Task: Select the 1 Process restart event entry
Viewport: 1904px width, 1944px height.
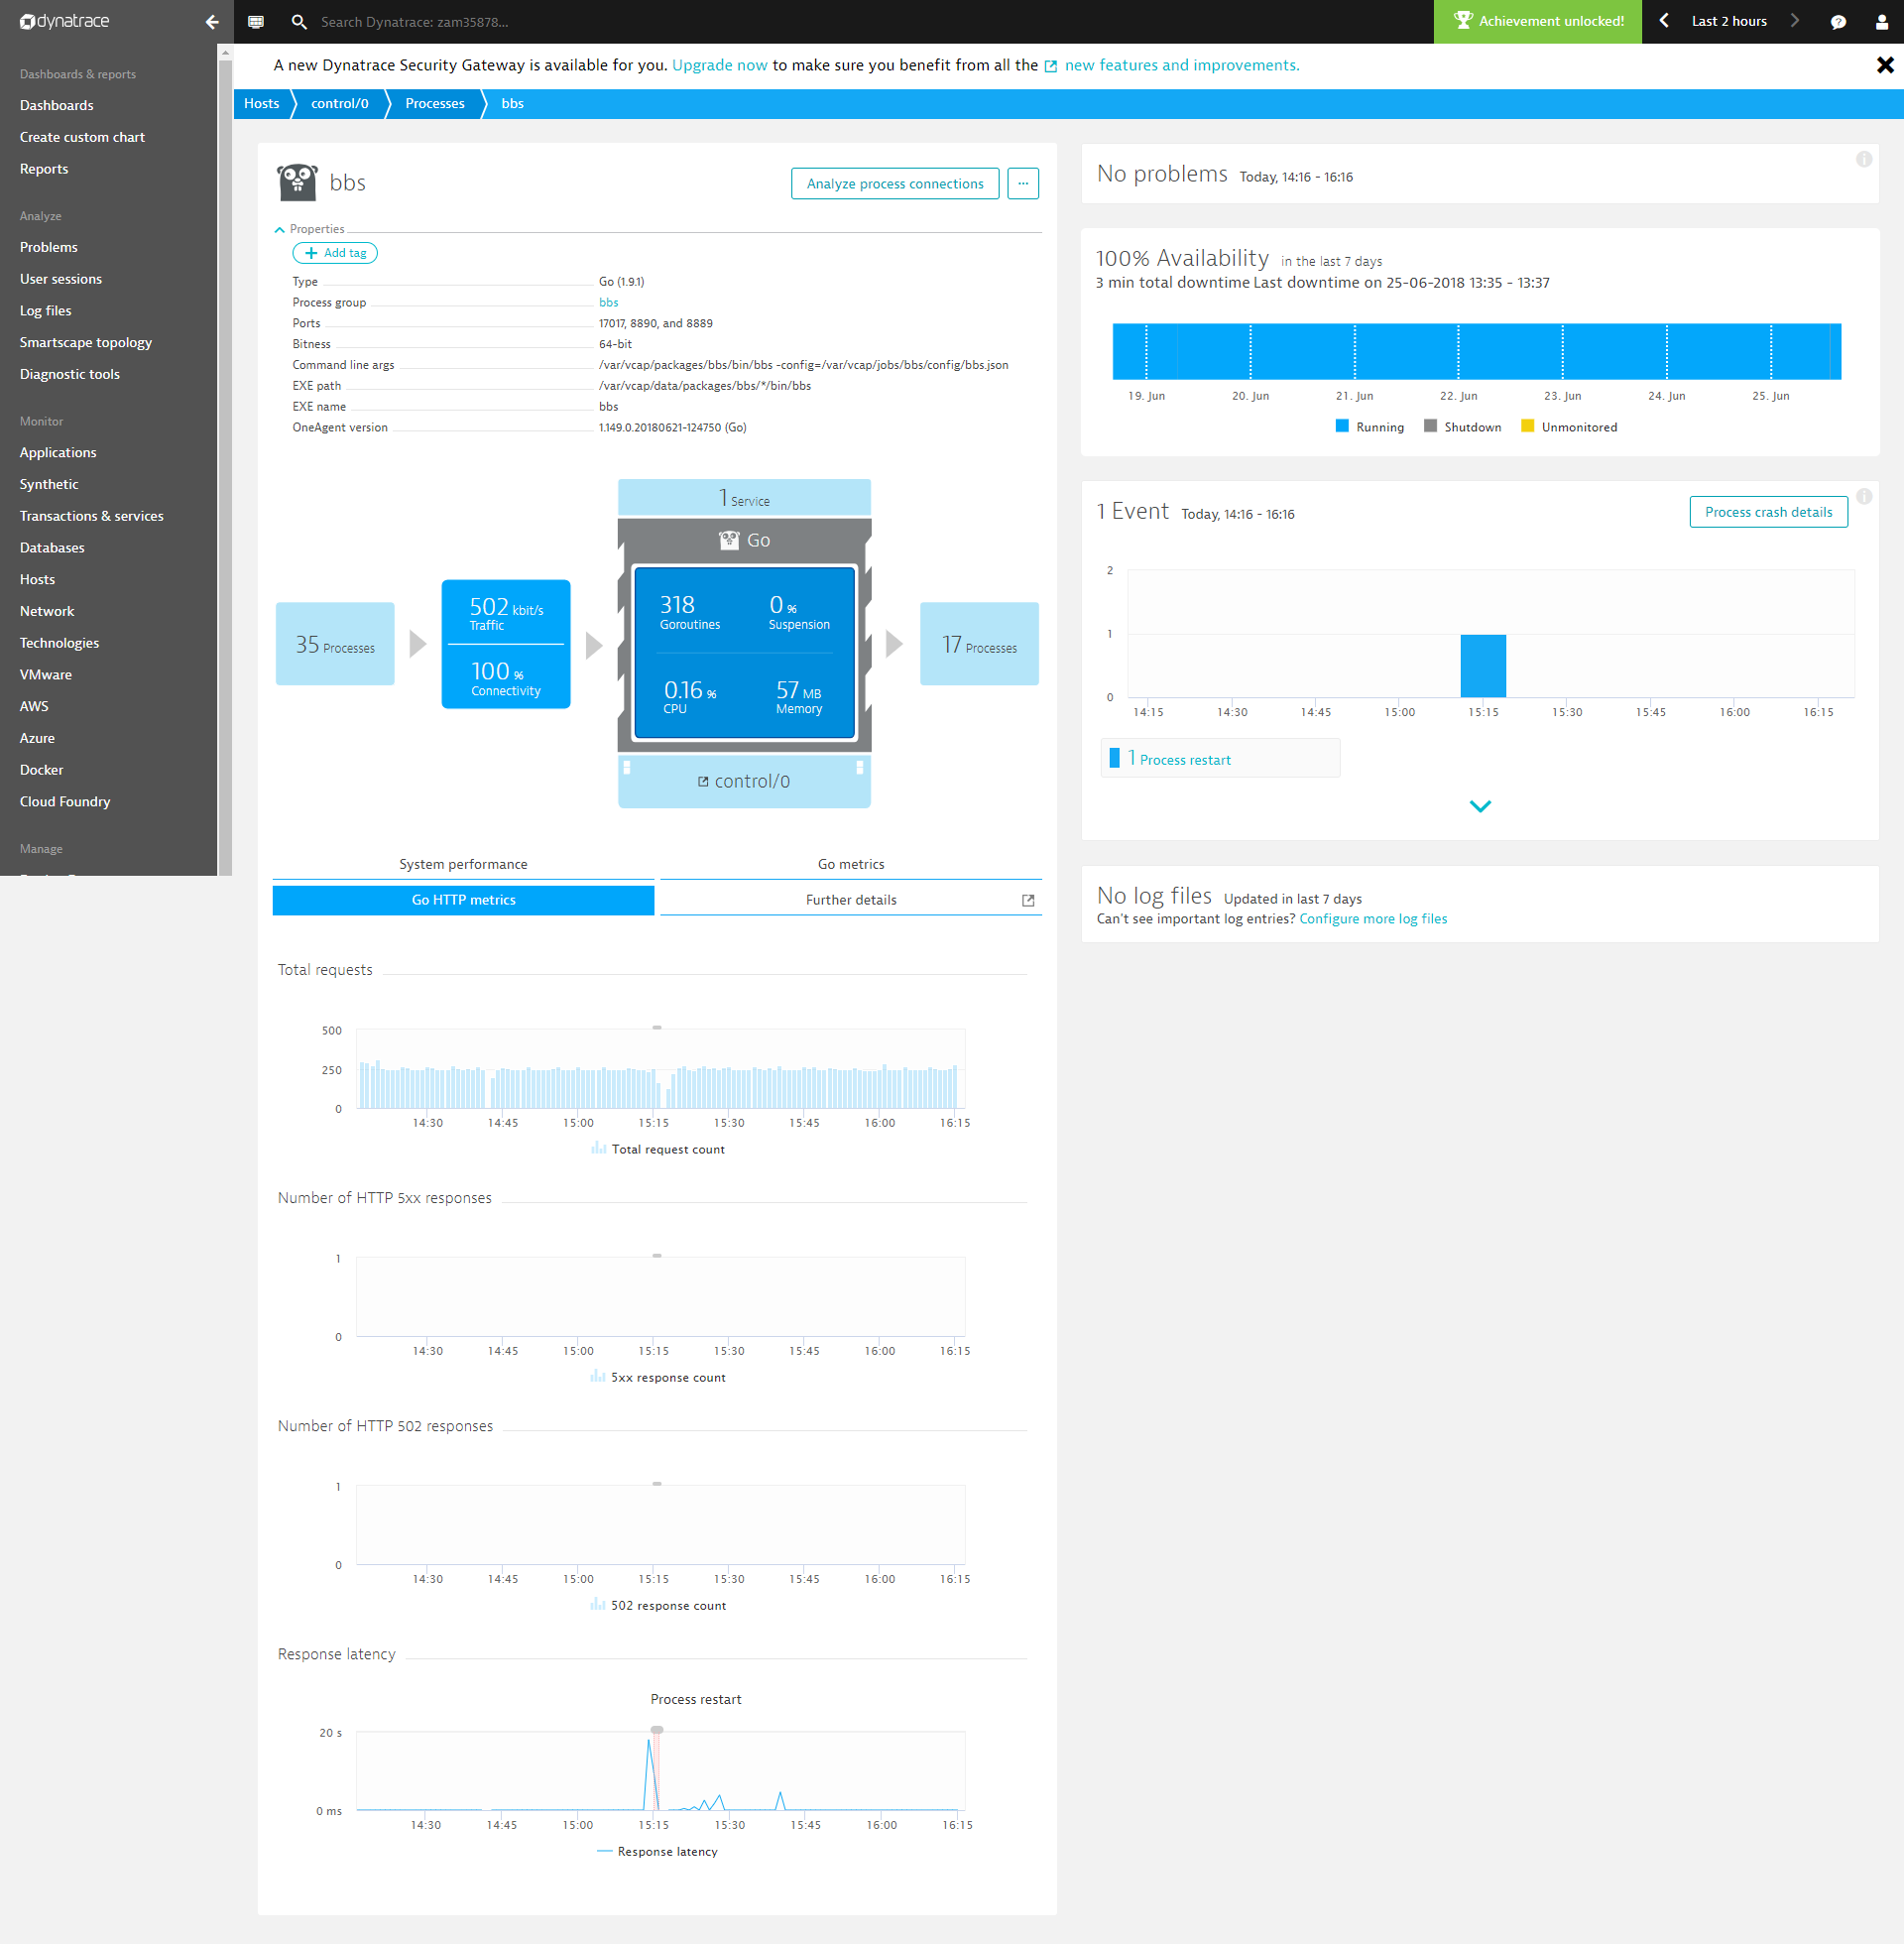Action: 1220,758
